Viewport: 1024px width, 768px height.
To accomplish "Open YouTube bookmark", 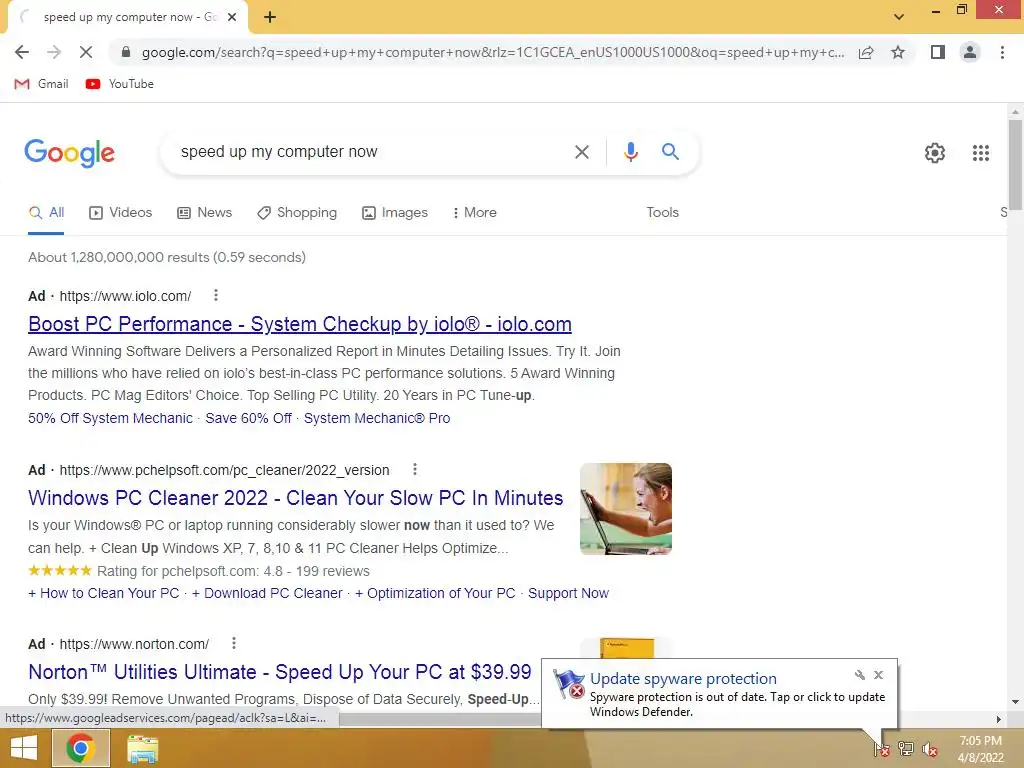I will [120, 84].
